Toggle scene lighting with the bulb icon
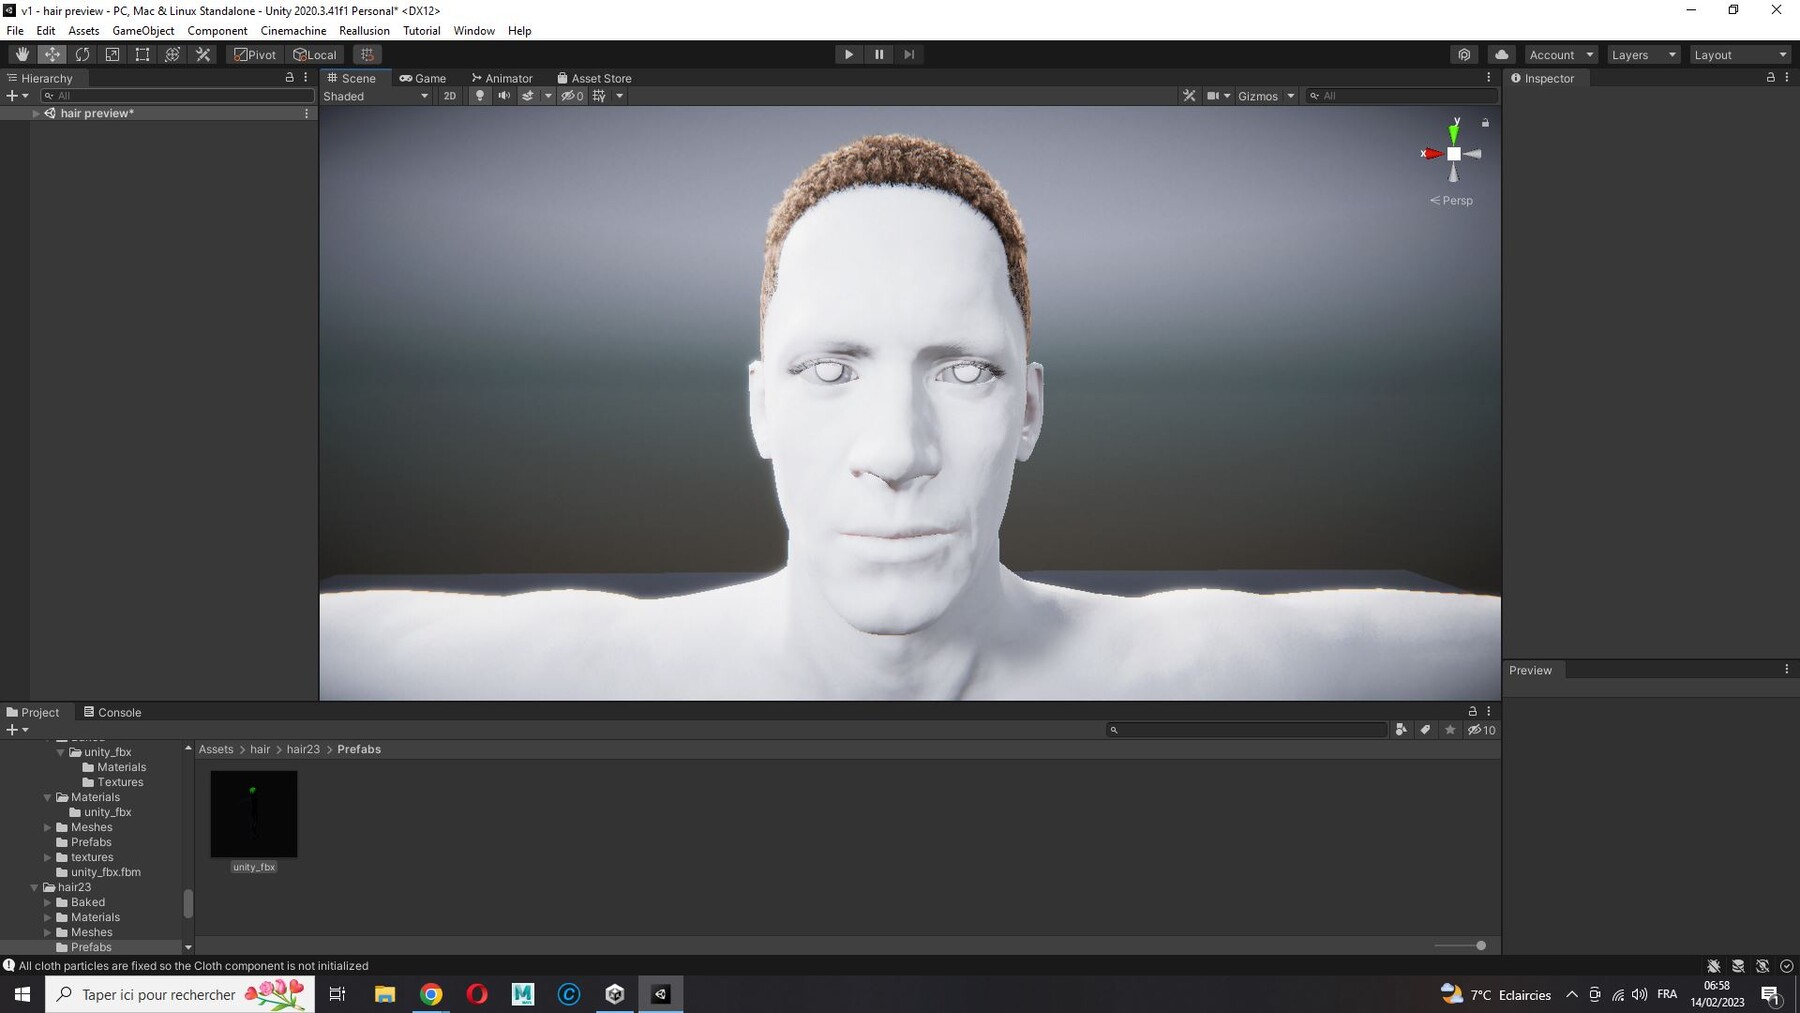Screen dimensions: 1800x1013 tap(480, 96)
